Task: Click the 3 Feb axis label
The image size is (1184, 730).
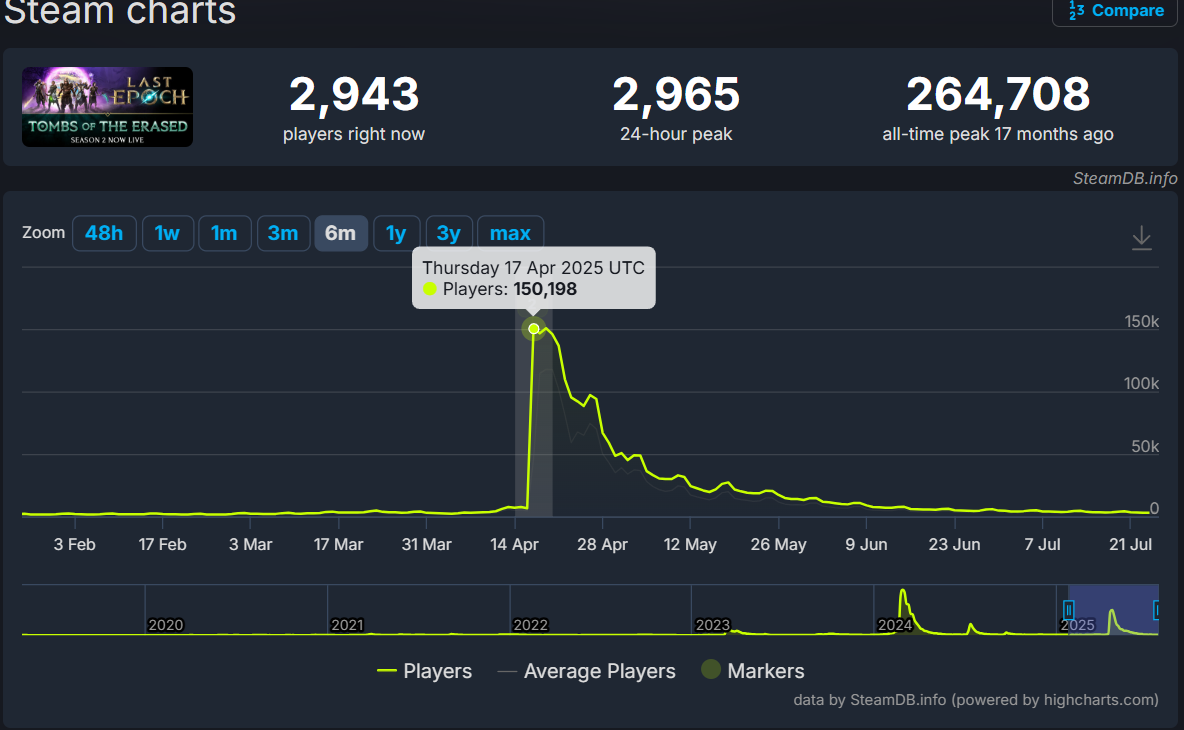Action: 75,544
